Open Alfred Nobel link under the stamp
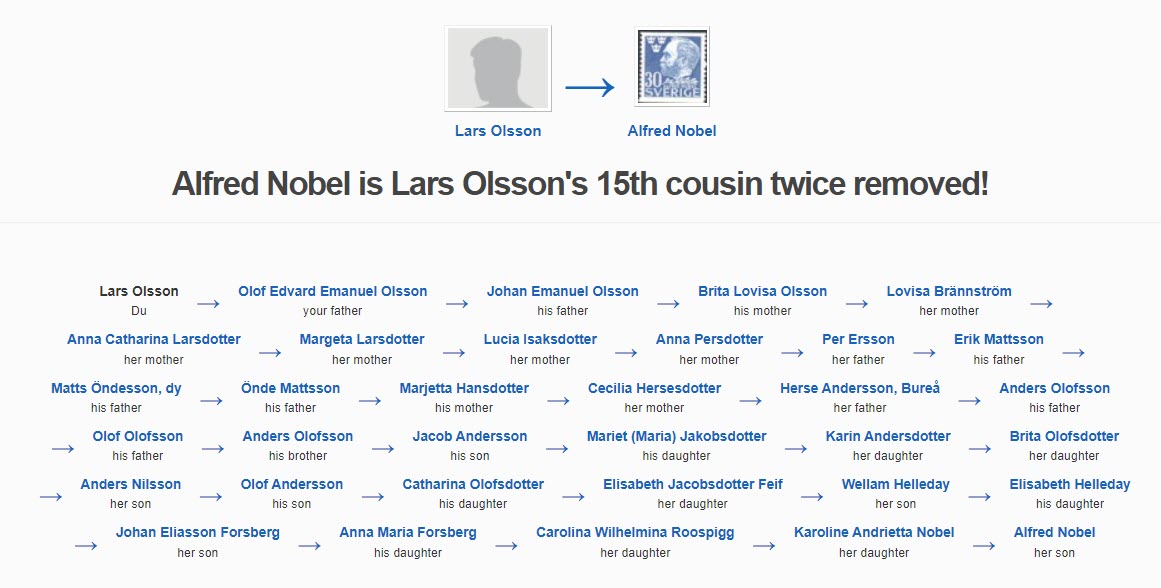 (672, 131)
